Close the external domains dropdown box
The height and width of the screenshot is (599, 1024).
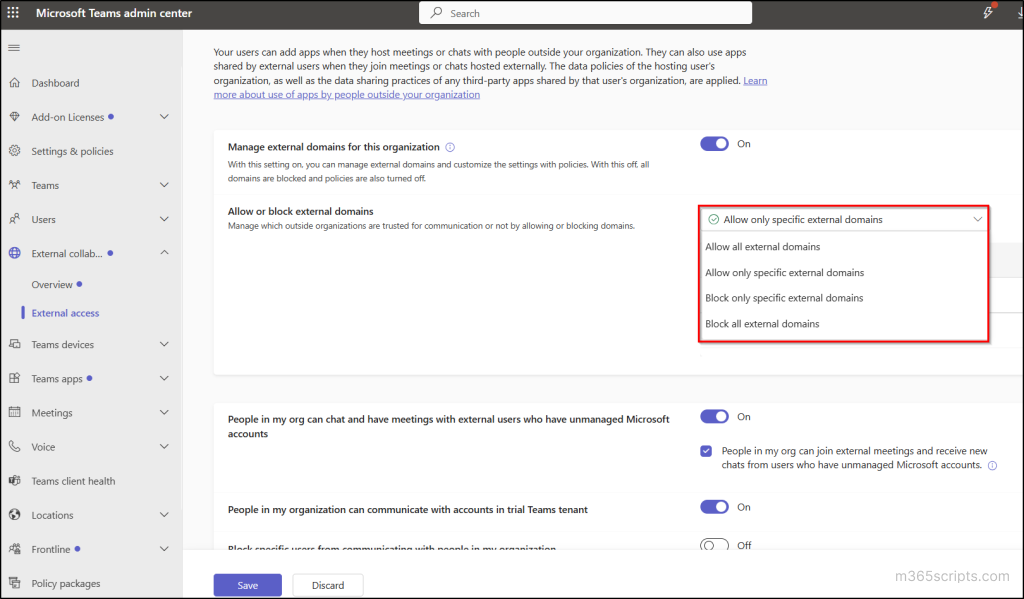click(x=844, y=219)
